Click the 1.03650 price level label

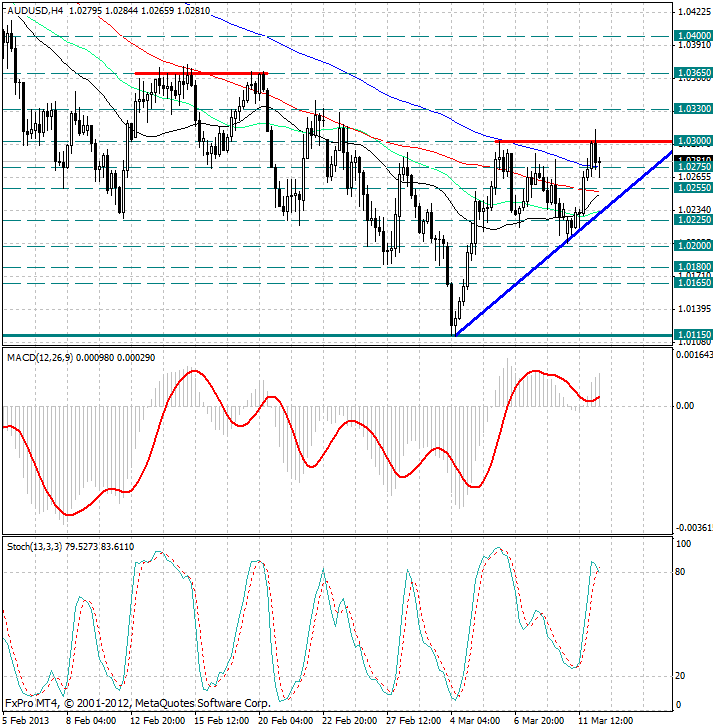coord(693,73)
